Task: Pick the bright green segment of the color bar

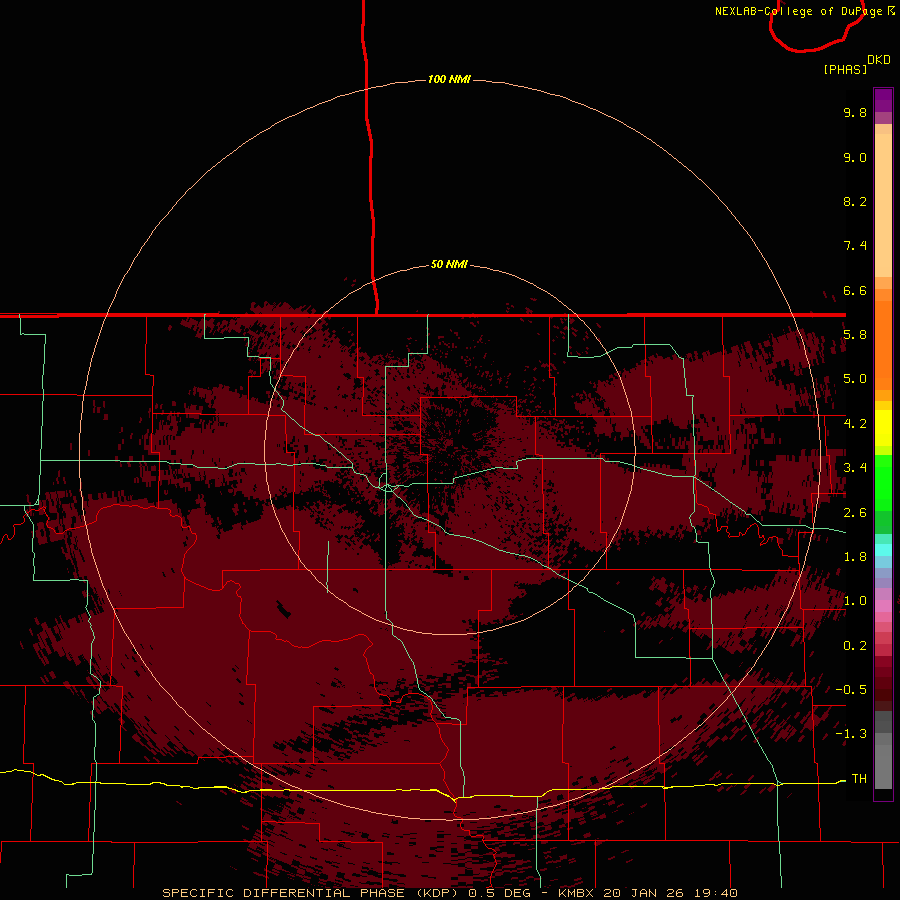Action: pyautogui.click(x=883, y=483)
